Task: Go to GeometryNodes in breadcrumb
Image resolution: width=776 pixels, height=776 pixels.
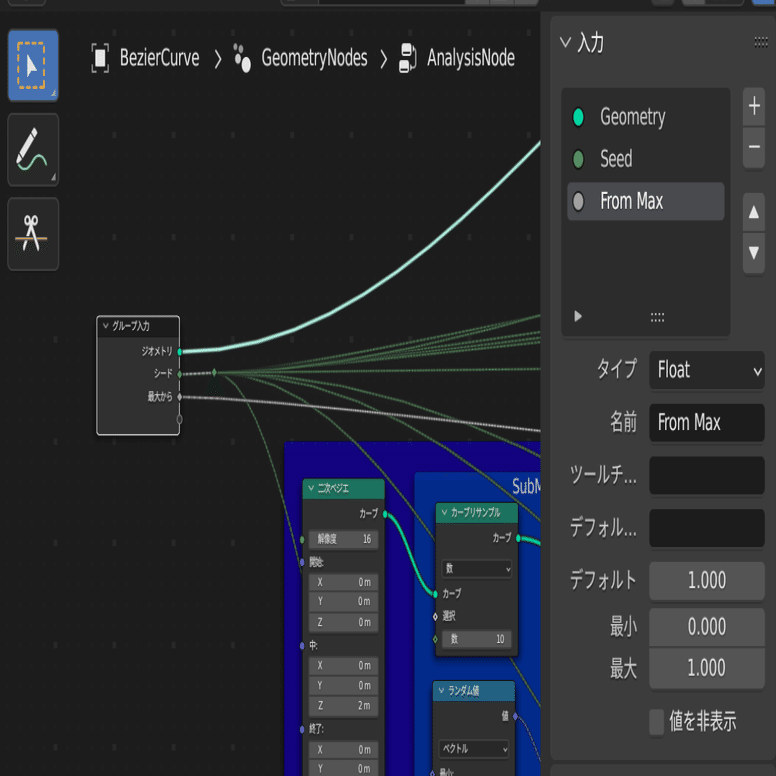Action: coord(314,58)
